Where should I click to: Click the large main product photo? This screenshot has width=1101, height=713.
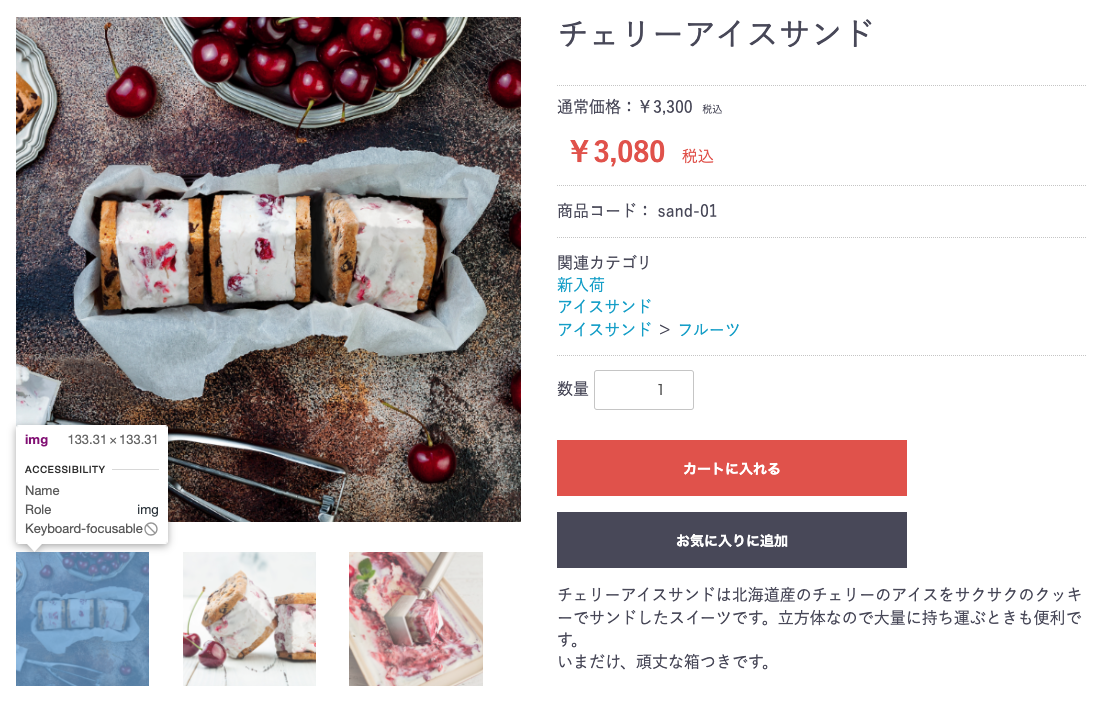pyautogui.click(x=268, y=269)
